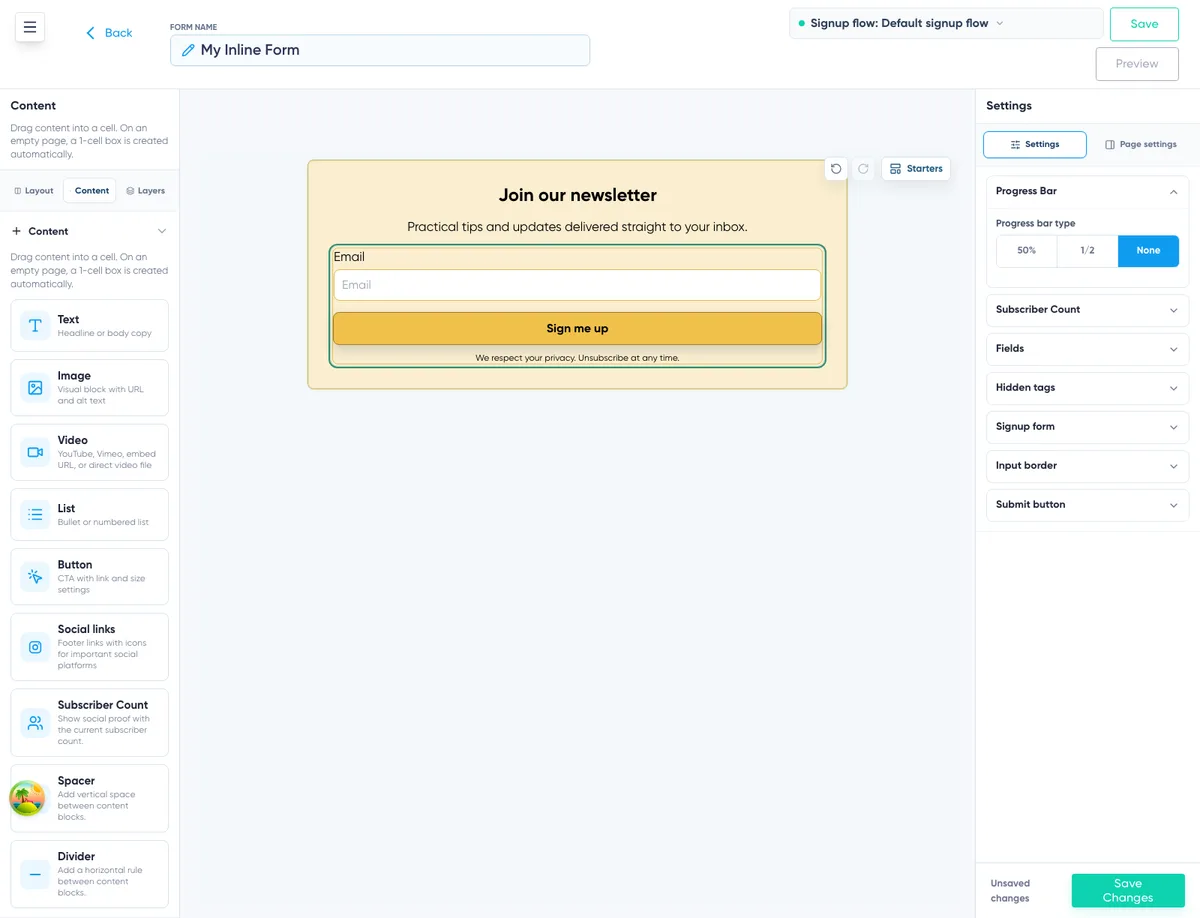The image size is (1200, 918).
Task: Go Back to previous page
Action: click(109, 33)
